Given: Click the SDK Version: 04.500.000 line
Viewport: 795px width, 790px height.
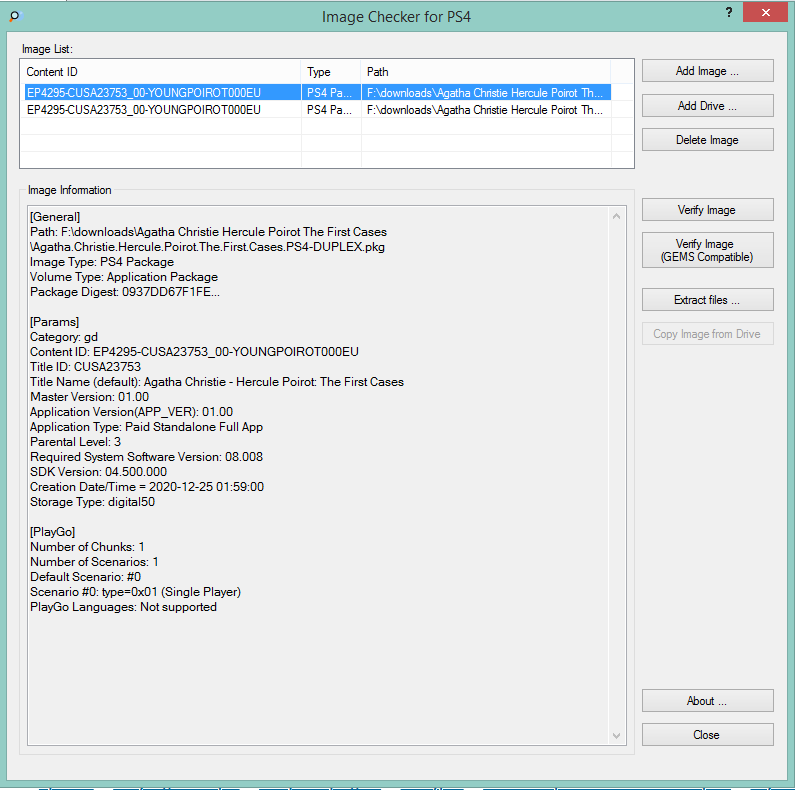Looking at the screenshot, I should 98,472.
